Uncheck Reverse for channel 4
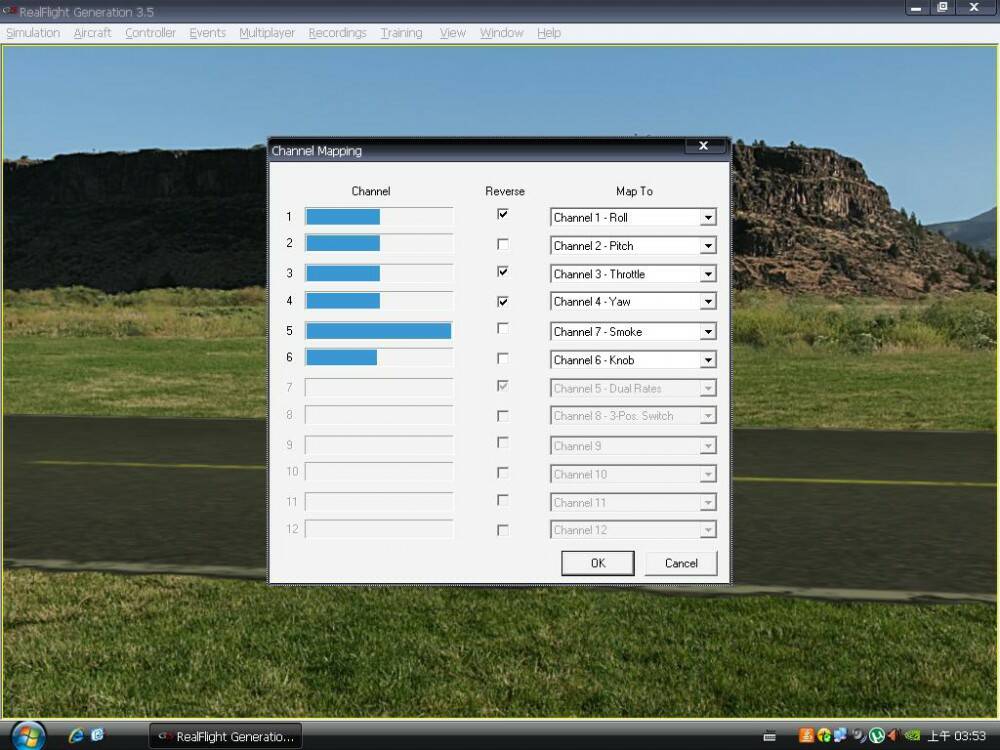The width and height of the screenshot is (1000, 750). 503,301
